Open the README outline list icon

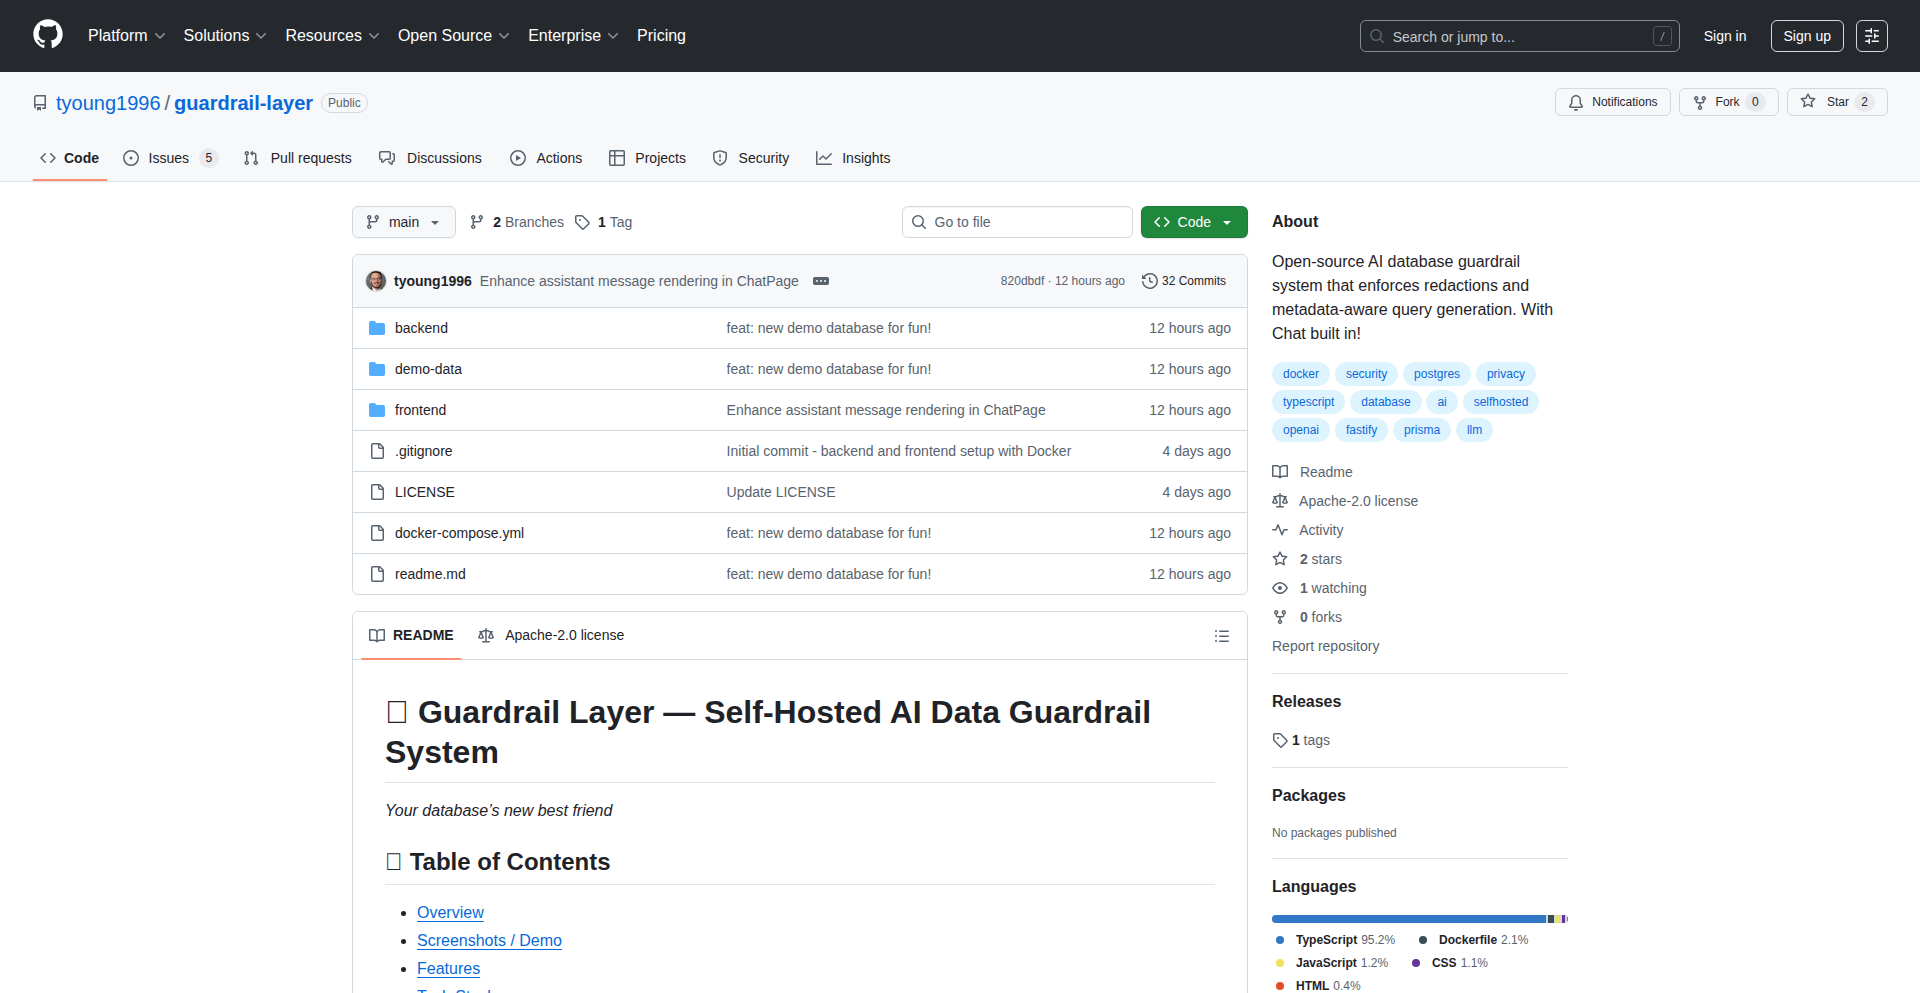[1221, 636]
